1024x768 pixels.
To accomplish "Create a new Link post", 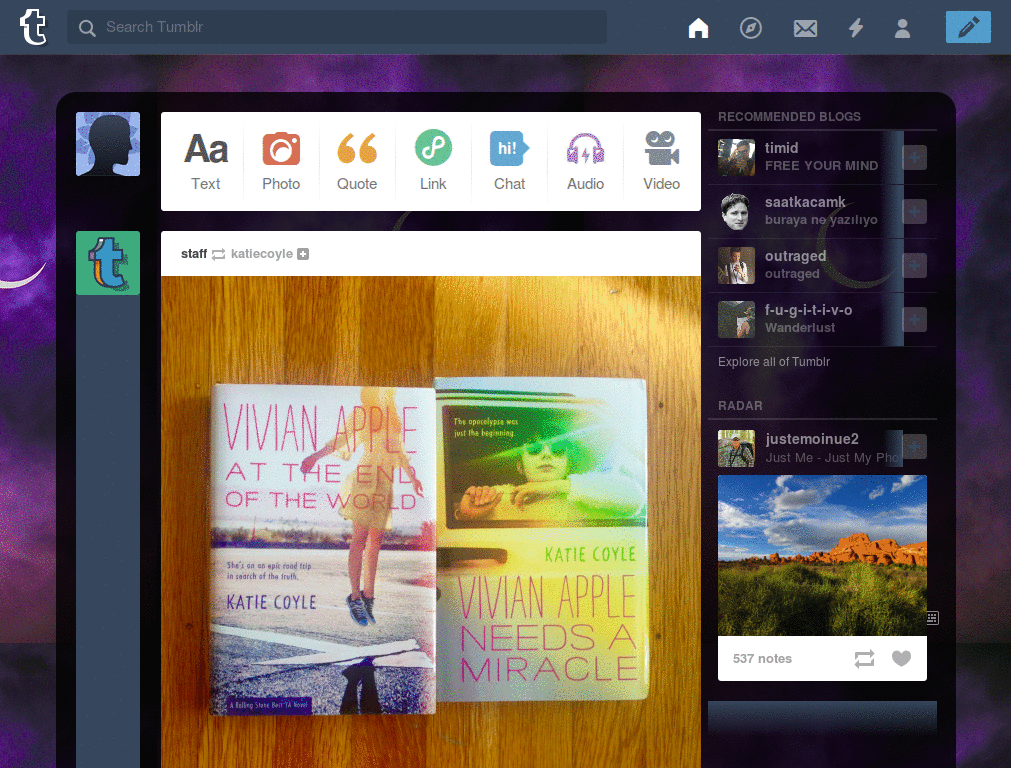I will tap(433, 161).
